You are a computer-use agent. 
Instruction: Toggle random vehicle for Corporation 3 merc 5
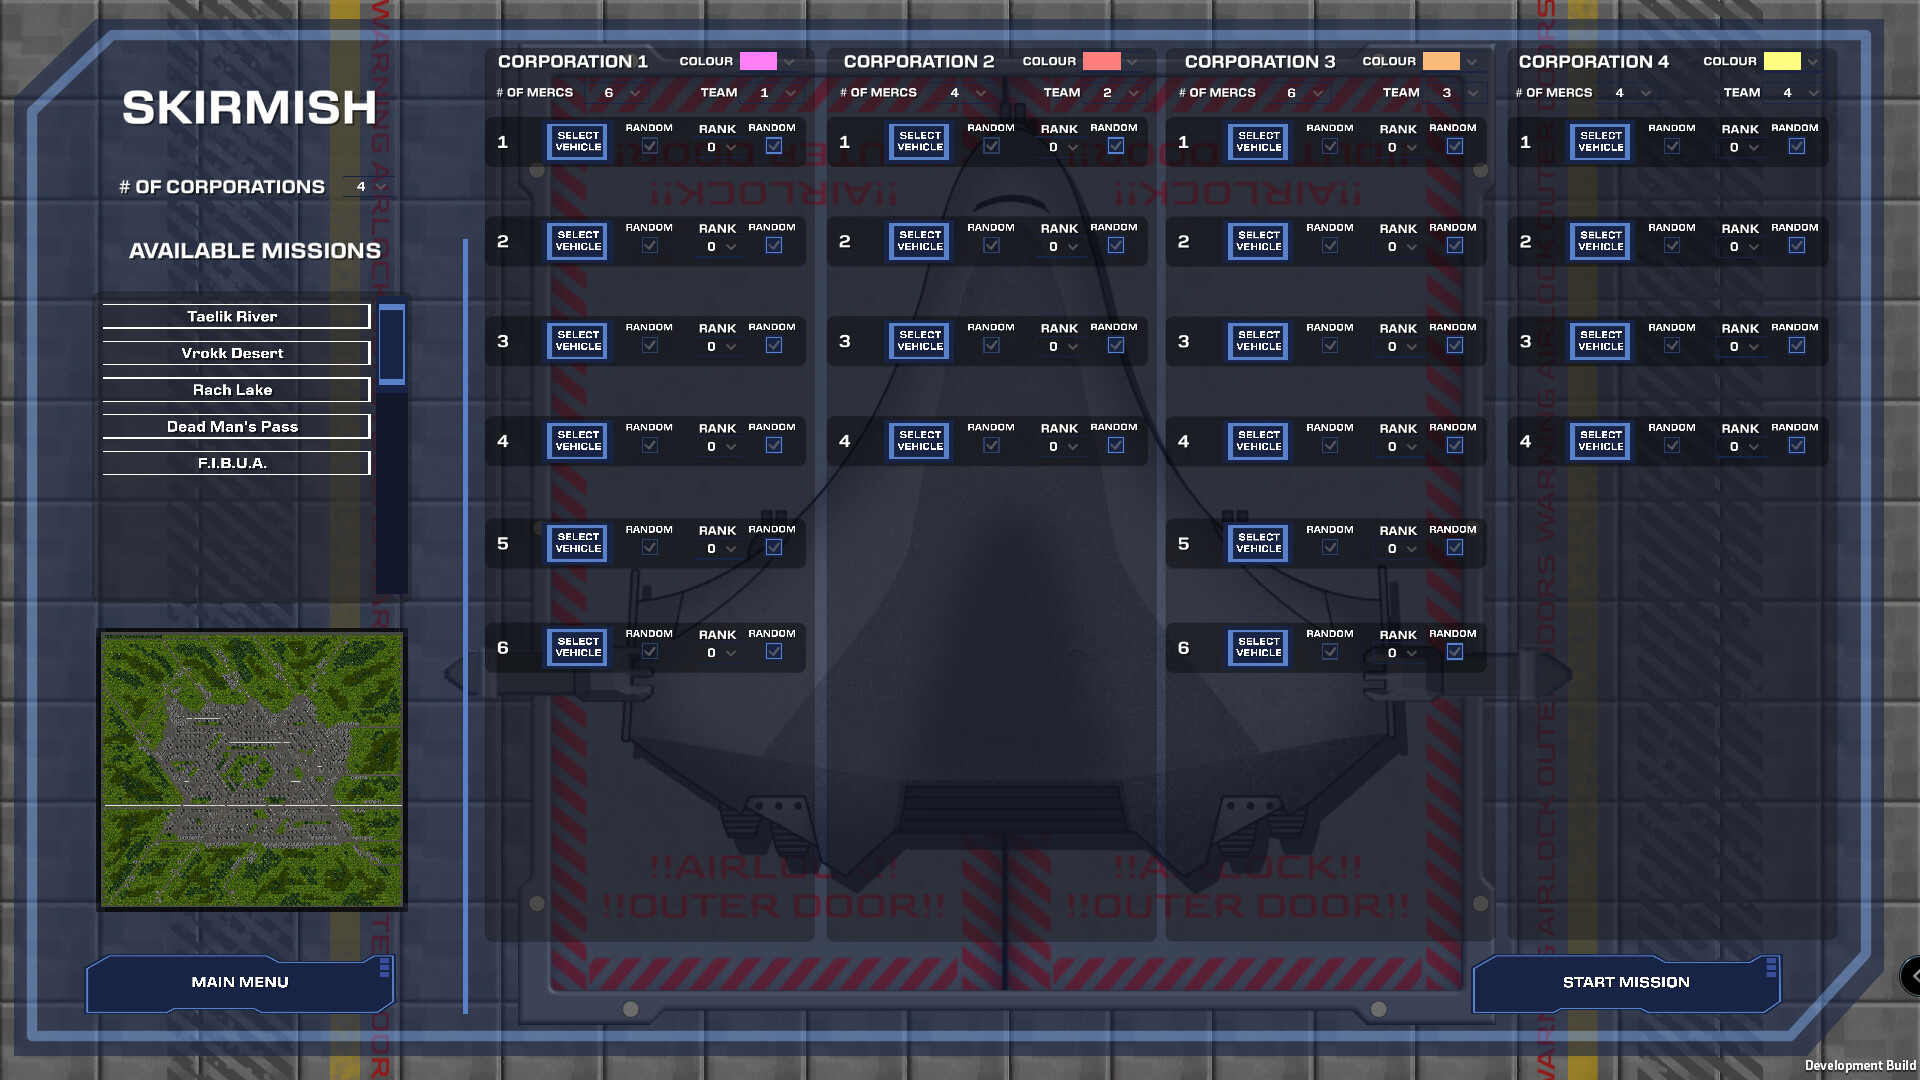click(x=1330, y=547)
